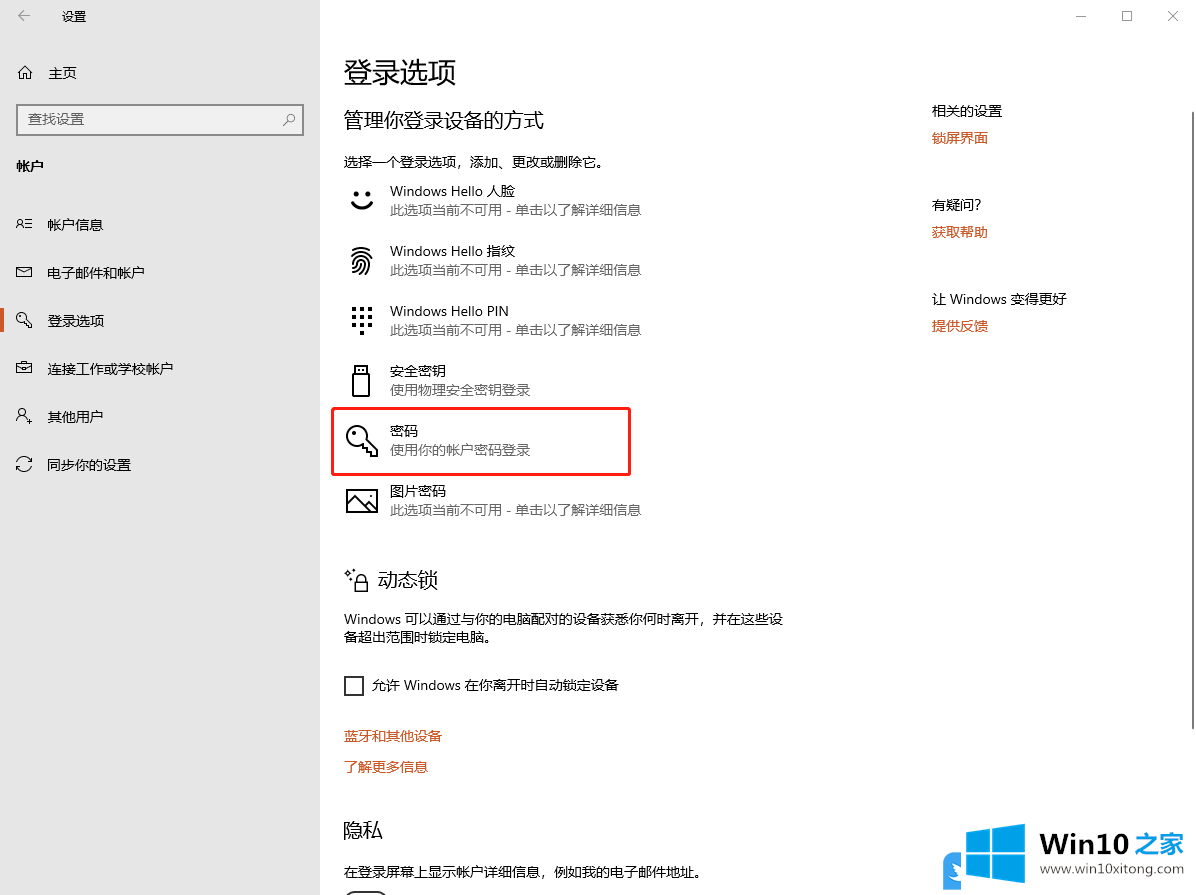Click the add-user icon for 其他用户
This screenshot has height=895, width=1196.
[24, 417]
